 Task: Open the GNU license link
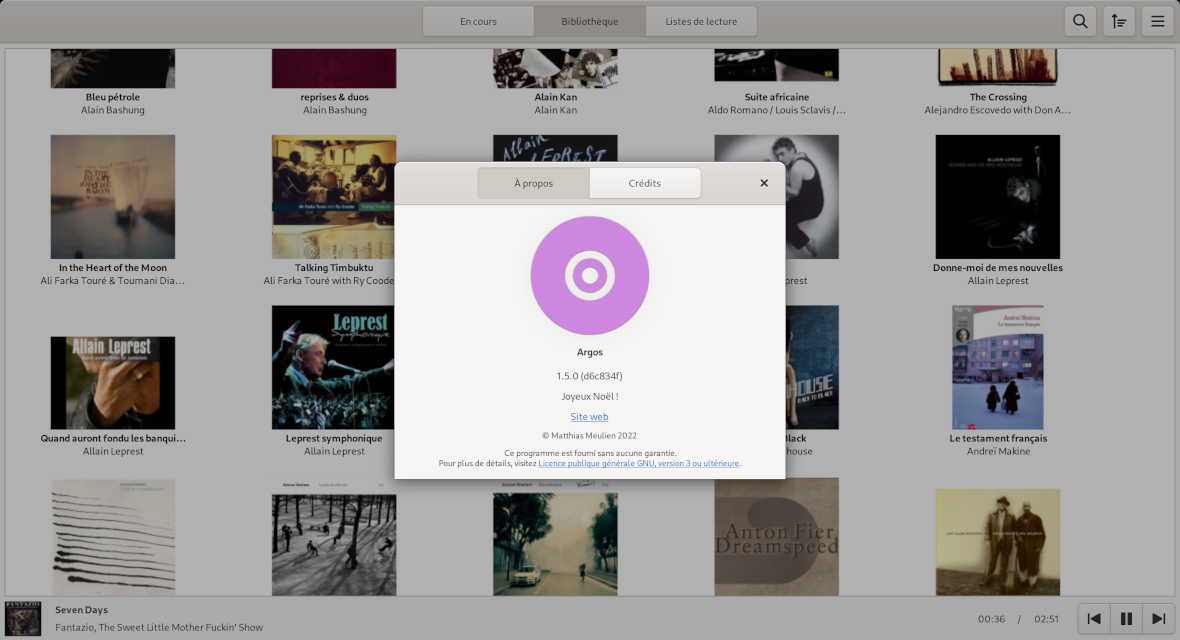pos(638,463)
